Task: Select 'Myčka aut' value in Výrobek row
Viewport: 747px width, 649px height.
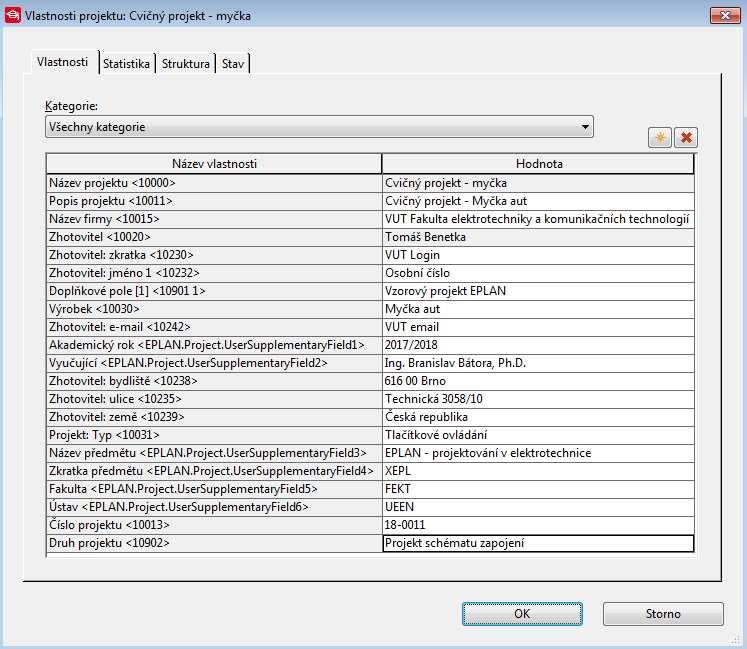Action: pos(538,309)
